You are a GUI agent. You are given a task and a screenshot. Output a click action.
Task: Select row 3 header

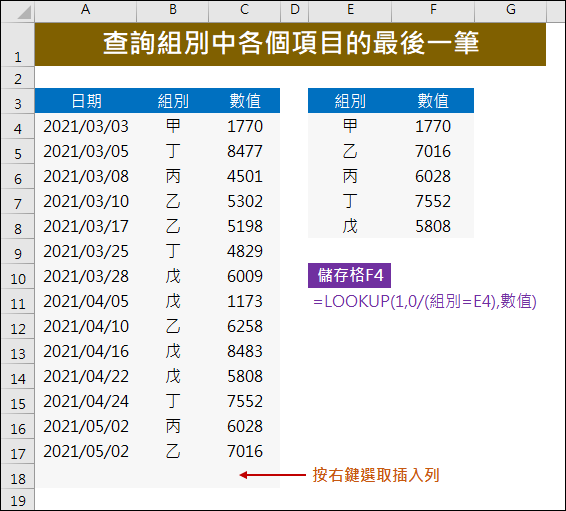18,101
